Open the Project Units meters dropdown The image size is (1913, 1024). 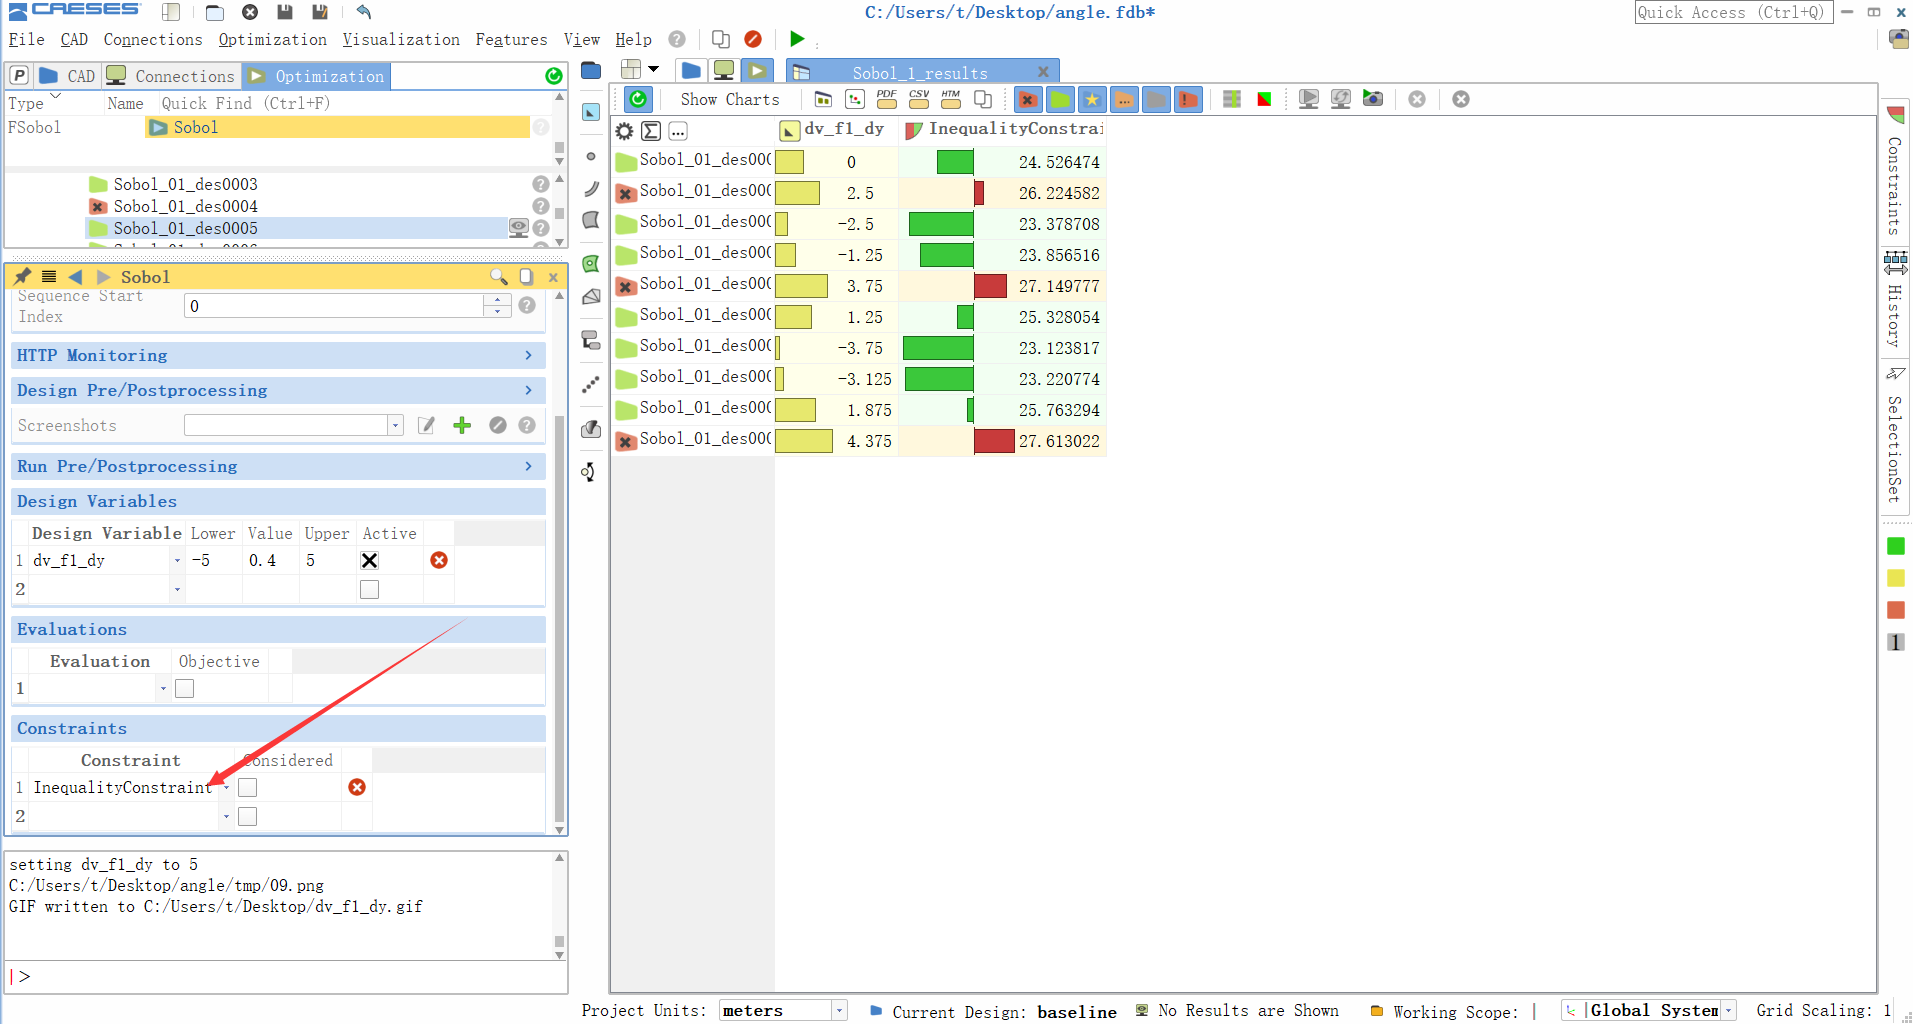click(840, 1011)
